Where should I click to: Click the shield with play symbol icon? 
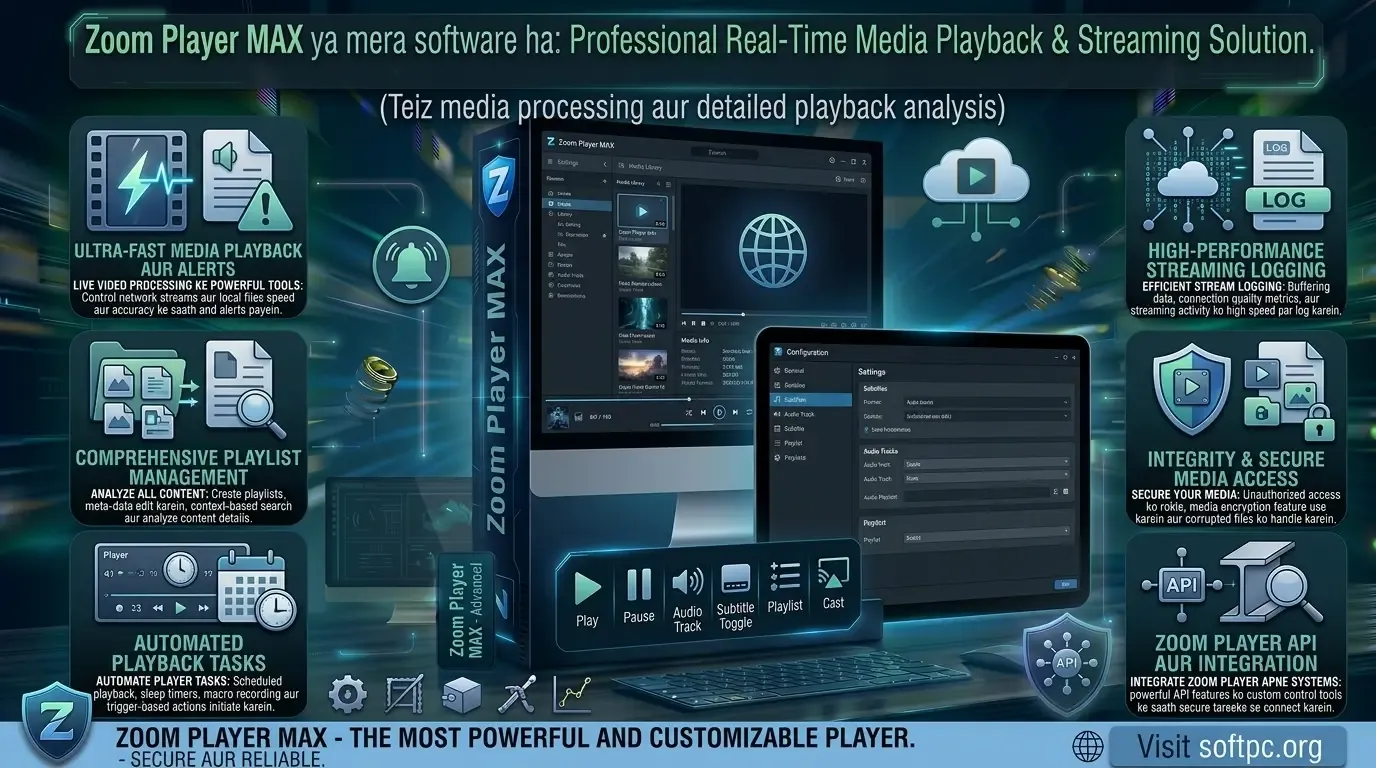tap(1191, 391)
